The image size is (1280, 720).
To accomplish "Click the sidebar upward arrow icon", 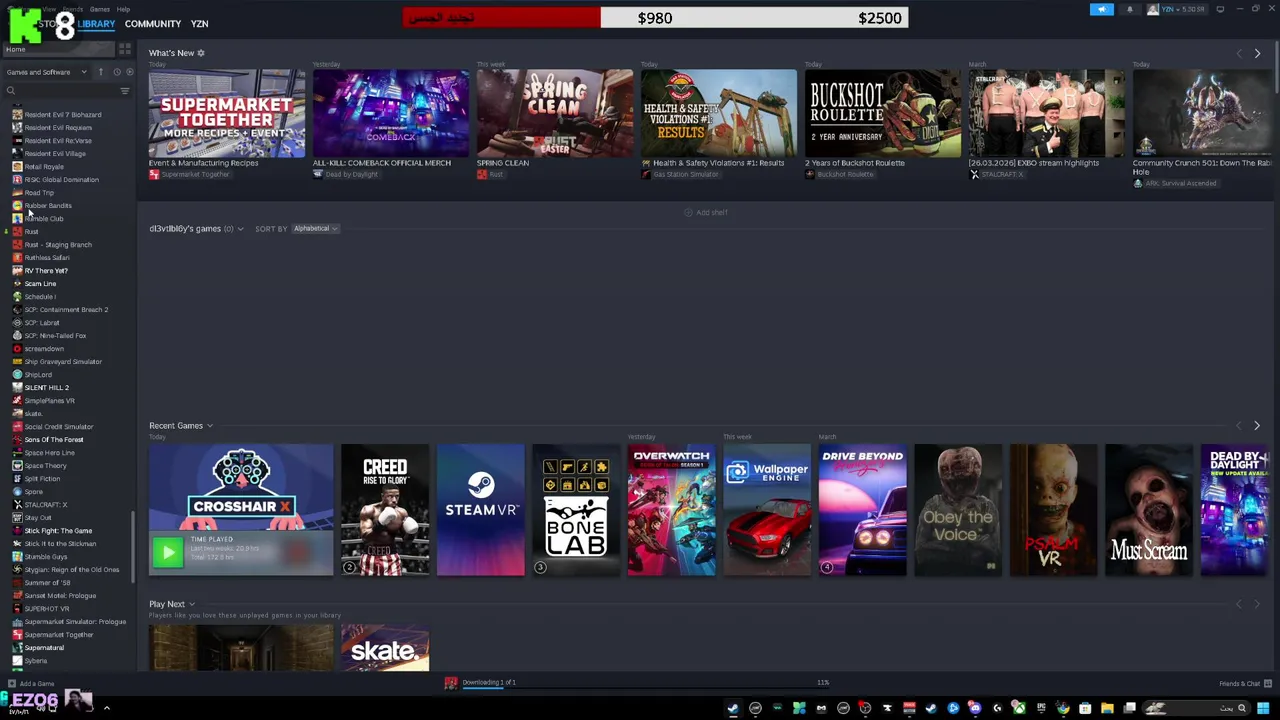I will [x=100, y=72].
